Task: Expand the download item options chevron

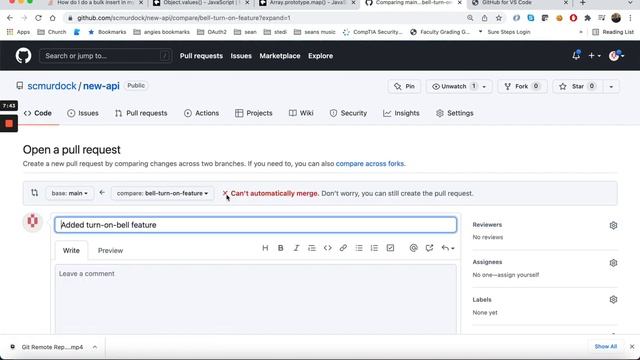Action: tap(95, 347)
